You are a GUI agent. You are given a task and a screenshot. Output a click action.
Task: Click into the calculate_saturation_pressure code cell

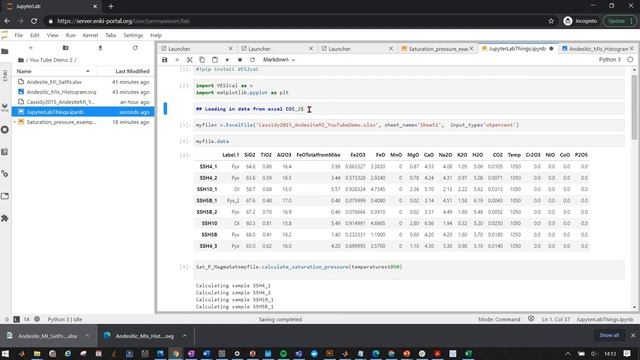click(x=409, y=270)
